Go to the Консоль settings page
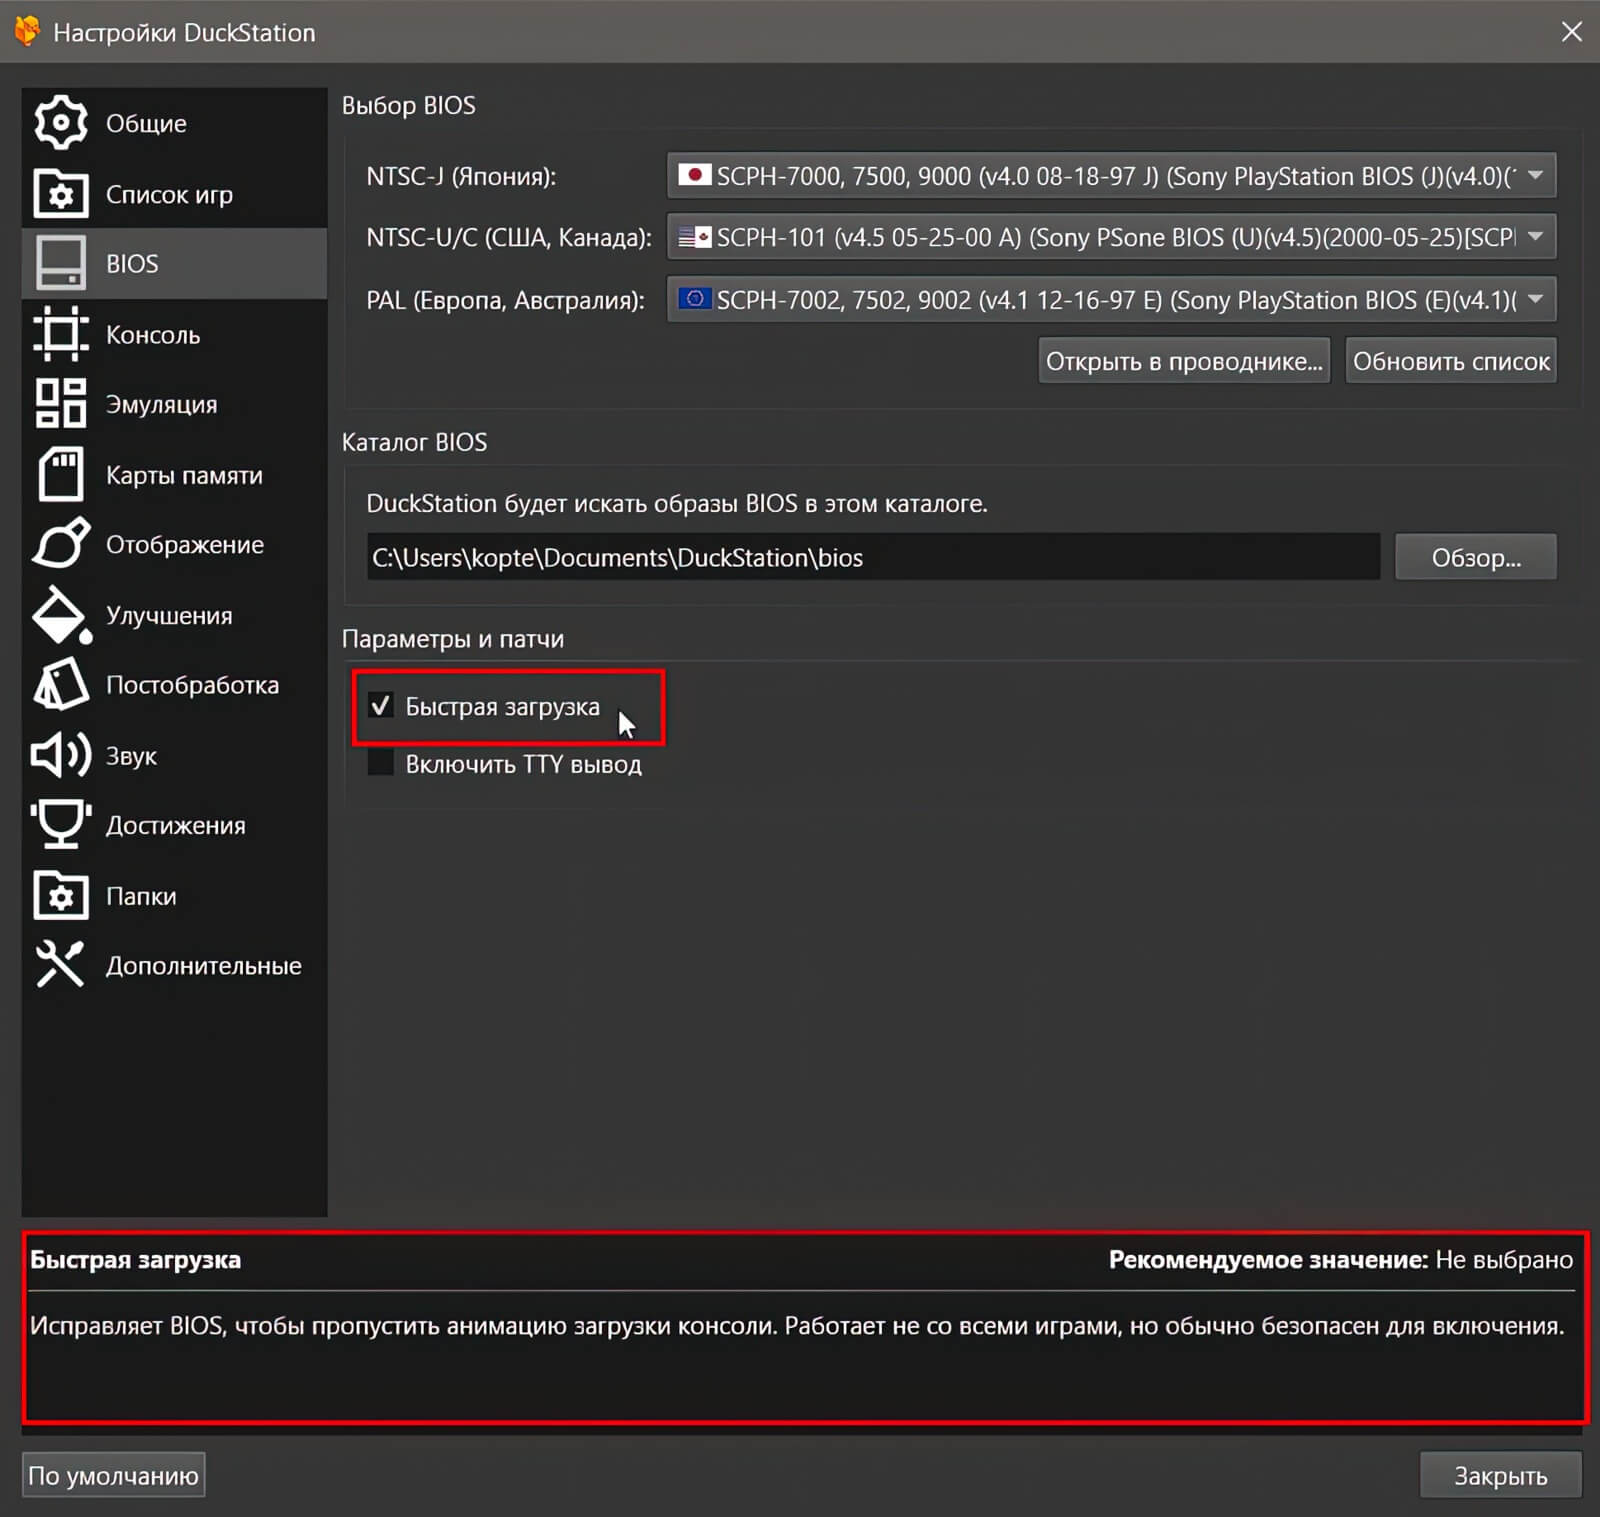The width and height of the screenshot is (1600, 1517). pos(174,334)
